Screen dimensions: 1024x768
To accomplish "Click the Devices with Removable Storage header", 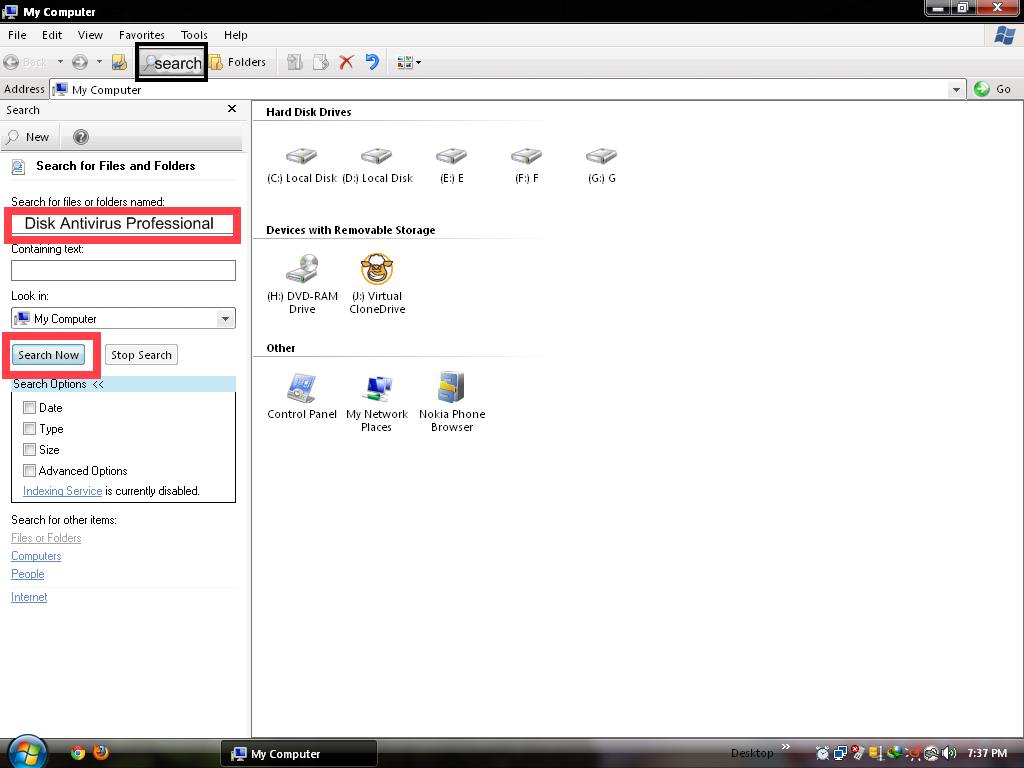I will (351, 231).
